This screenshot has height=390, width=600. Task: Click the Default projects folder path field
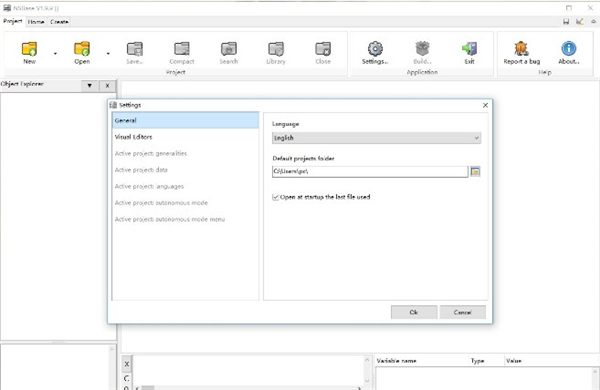(370, 171)
